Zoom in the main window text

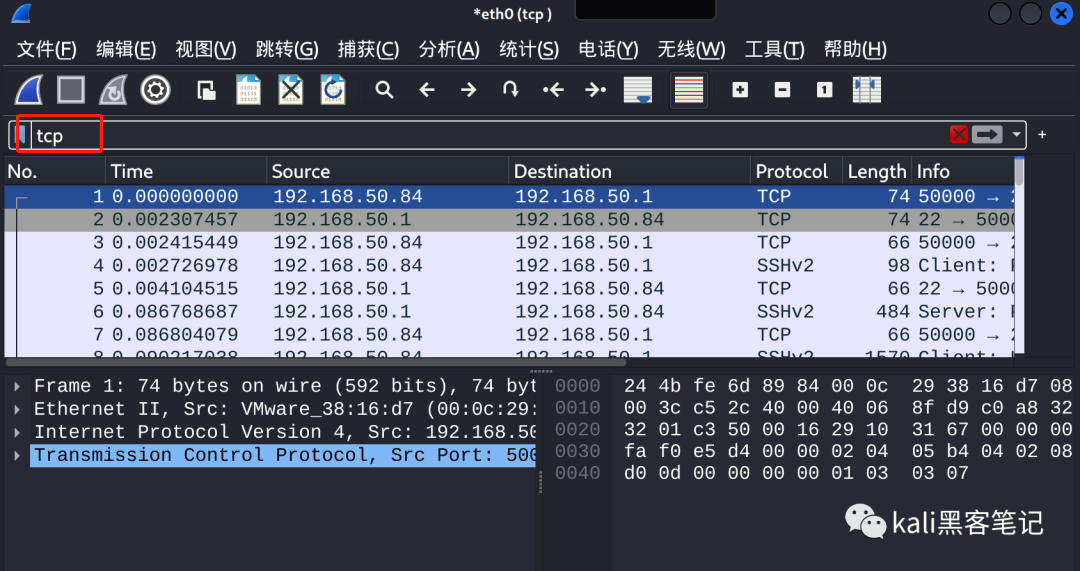click(x=740, y=90)
